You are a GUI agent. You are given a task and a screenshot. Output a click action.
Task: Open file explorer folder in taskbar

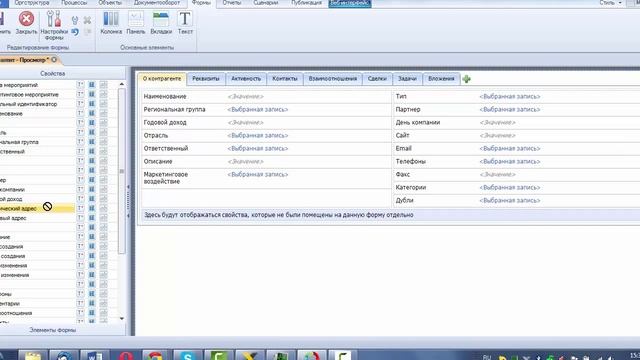33,355
